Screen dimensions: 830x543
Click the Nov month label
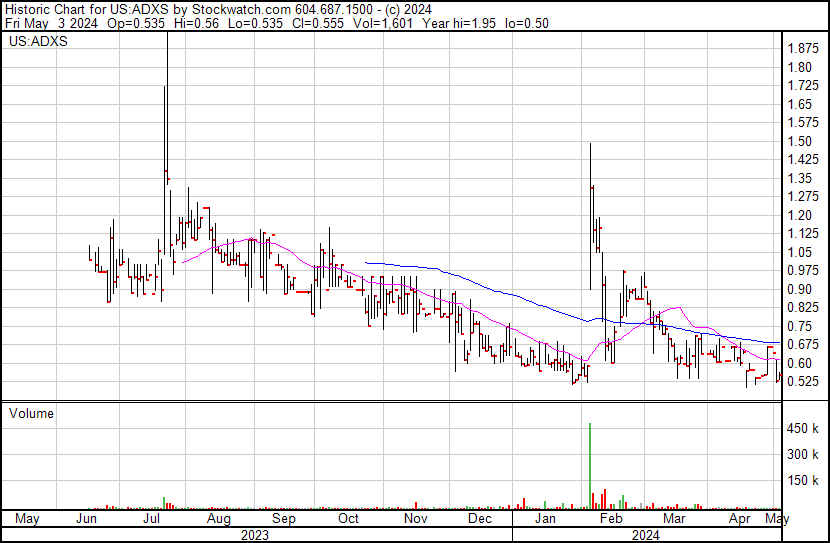point(416,519)
